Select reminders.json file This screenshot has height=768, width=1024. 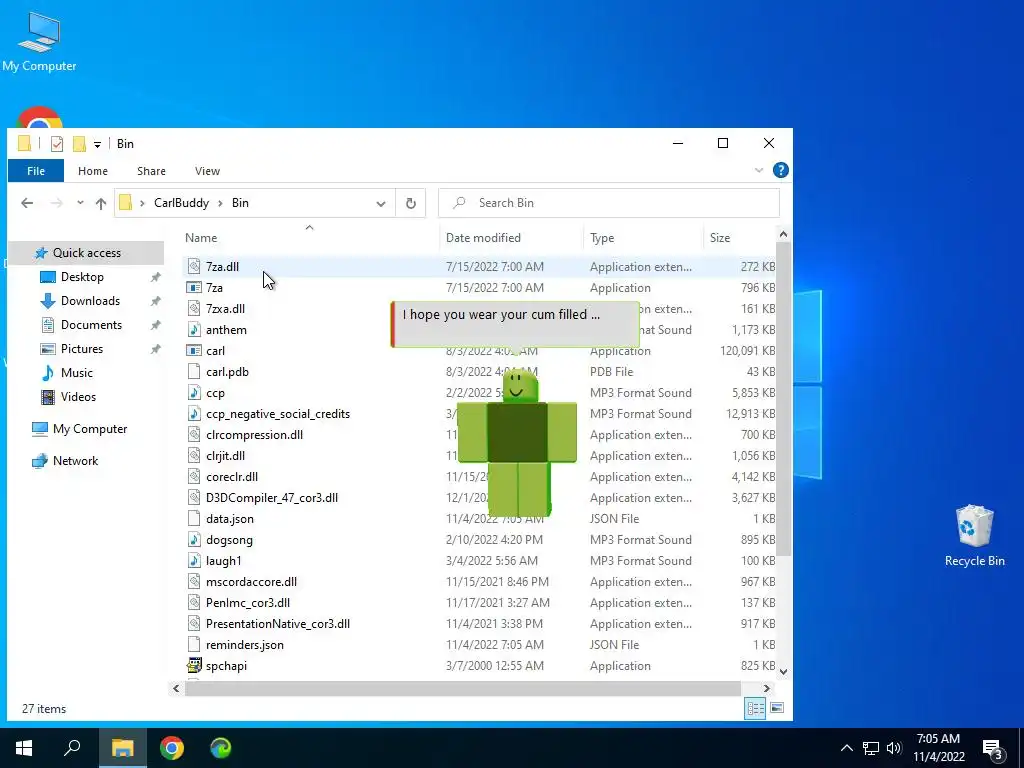(x=244, y=645)
